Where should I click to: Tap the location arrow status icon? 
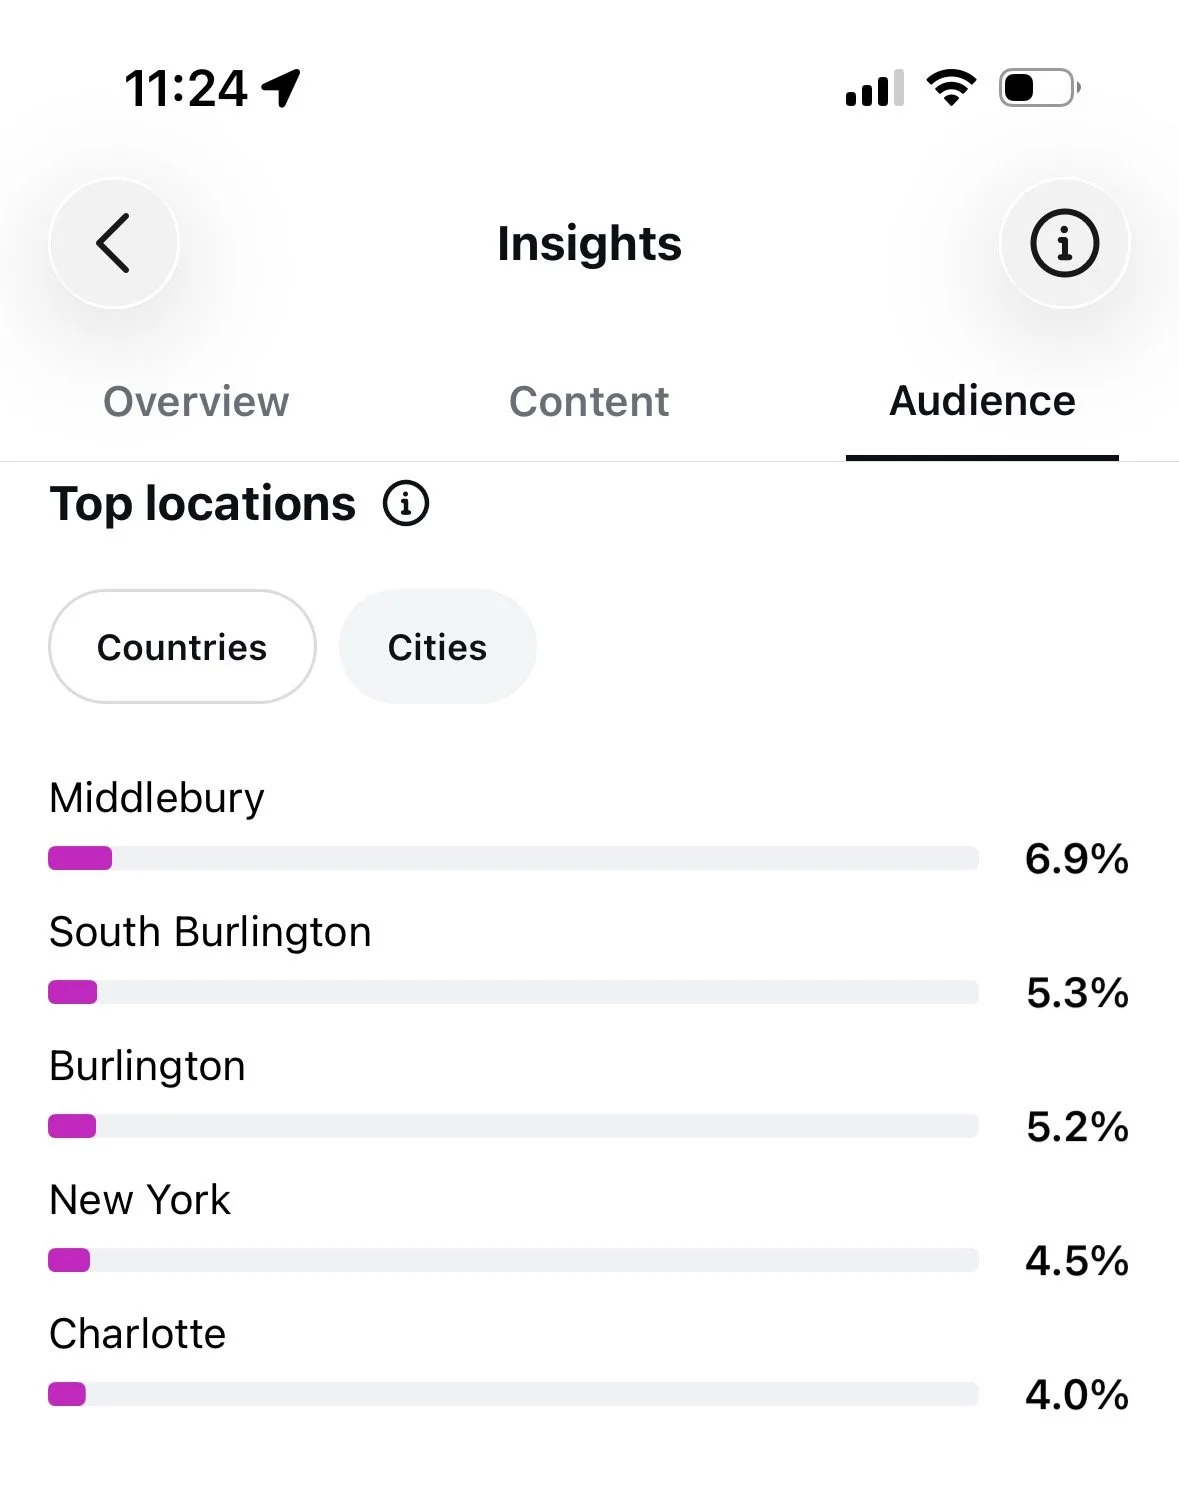coord(281,88)
